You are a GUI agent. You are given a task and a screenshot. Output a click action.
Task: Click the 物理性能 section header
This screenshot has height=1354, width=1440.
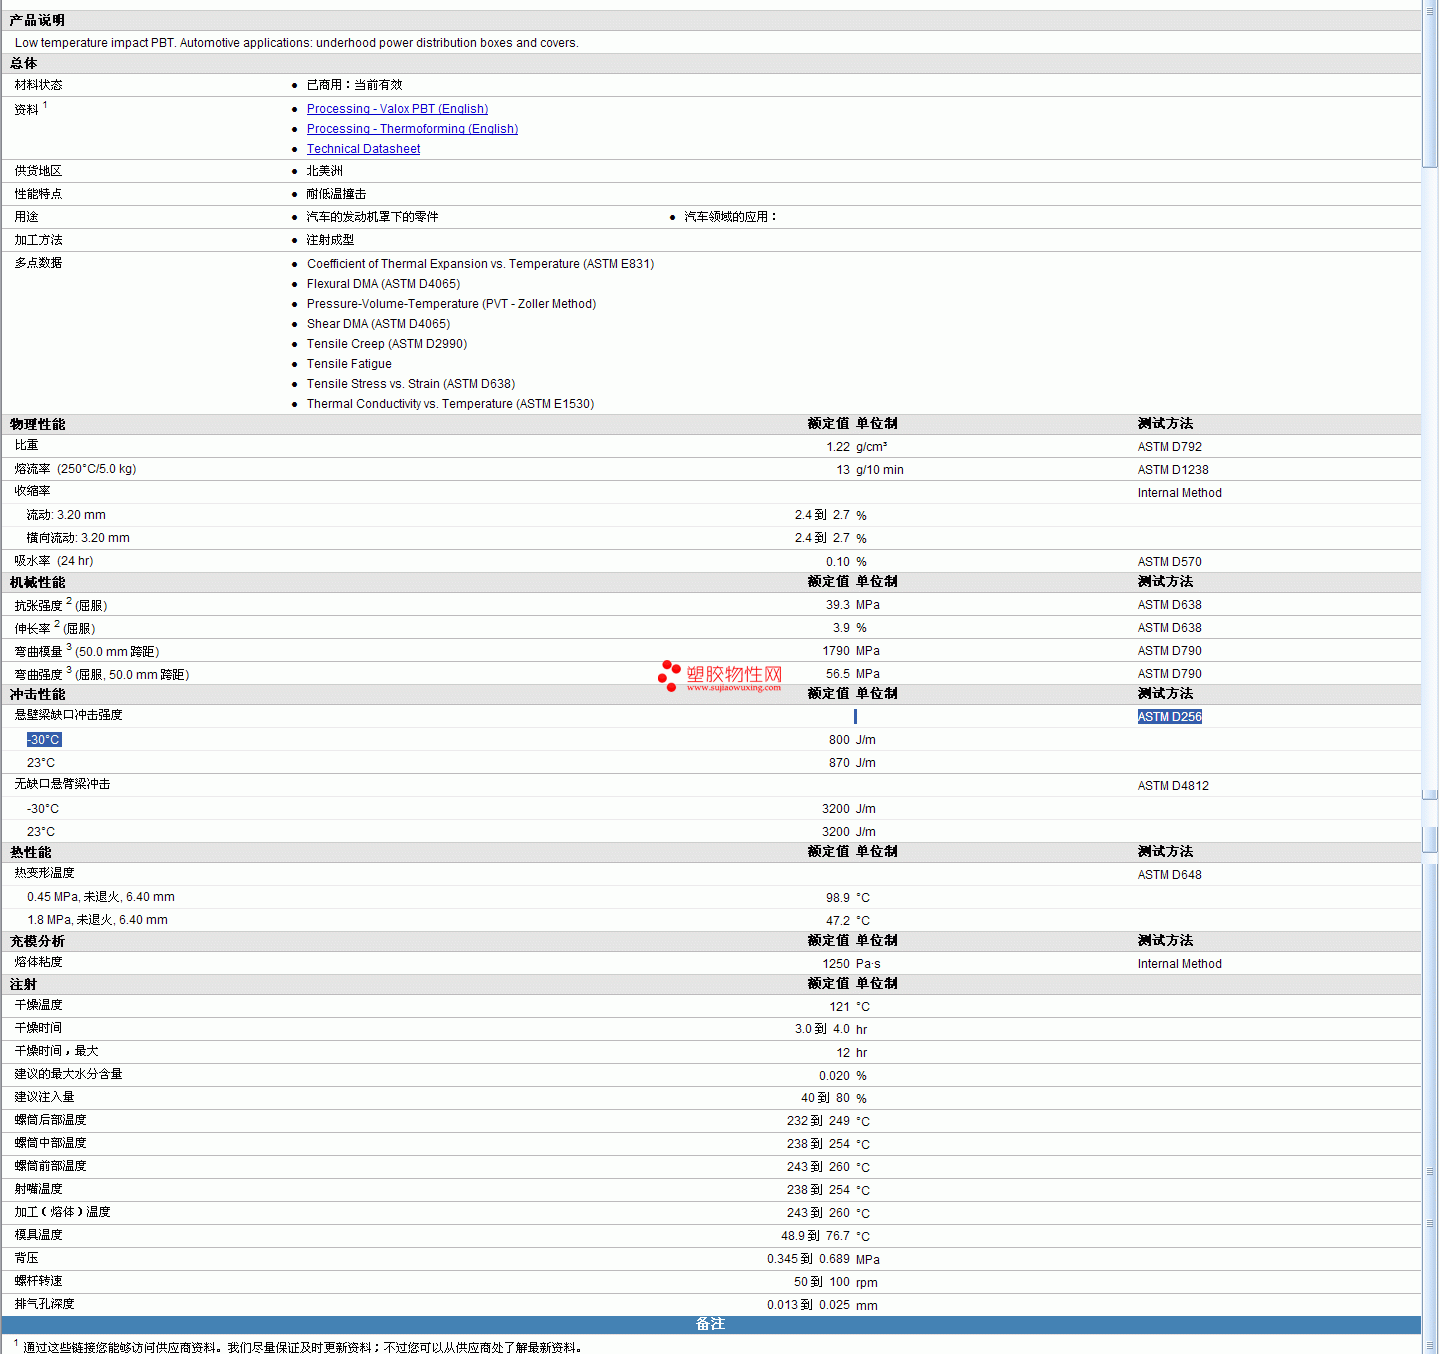click(38, 424)
